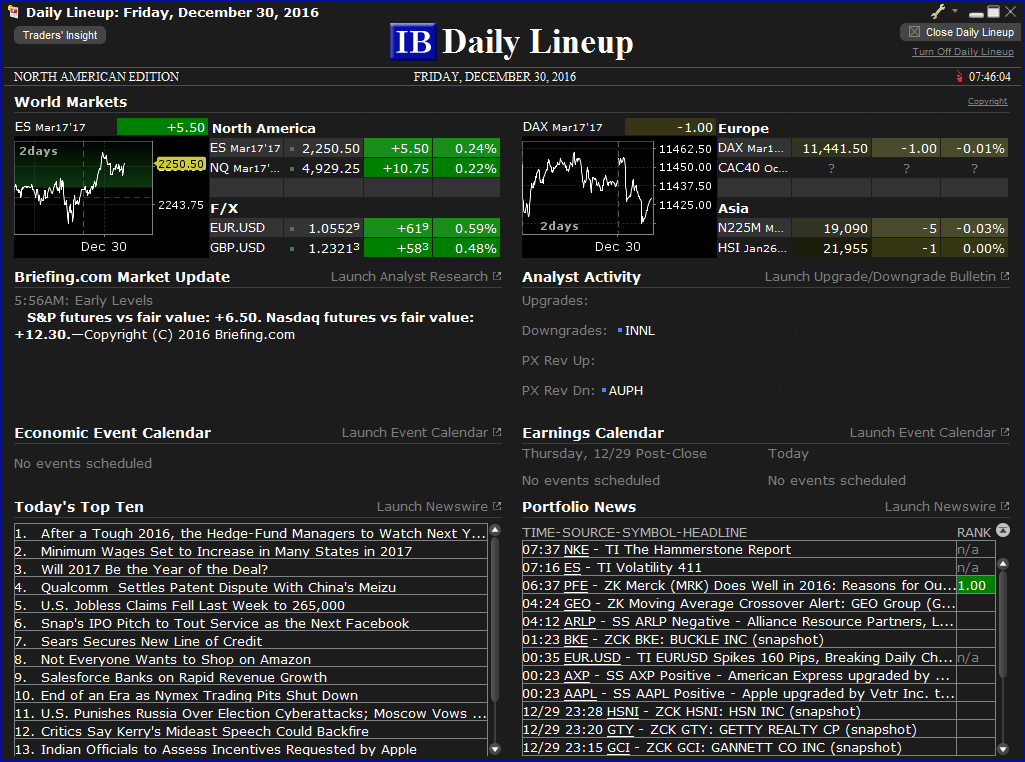The image size is (1025, 762).
Task: Click the Turn Off Daily Lineup link
Action: point(963,52)
